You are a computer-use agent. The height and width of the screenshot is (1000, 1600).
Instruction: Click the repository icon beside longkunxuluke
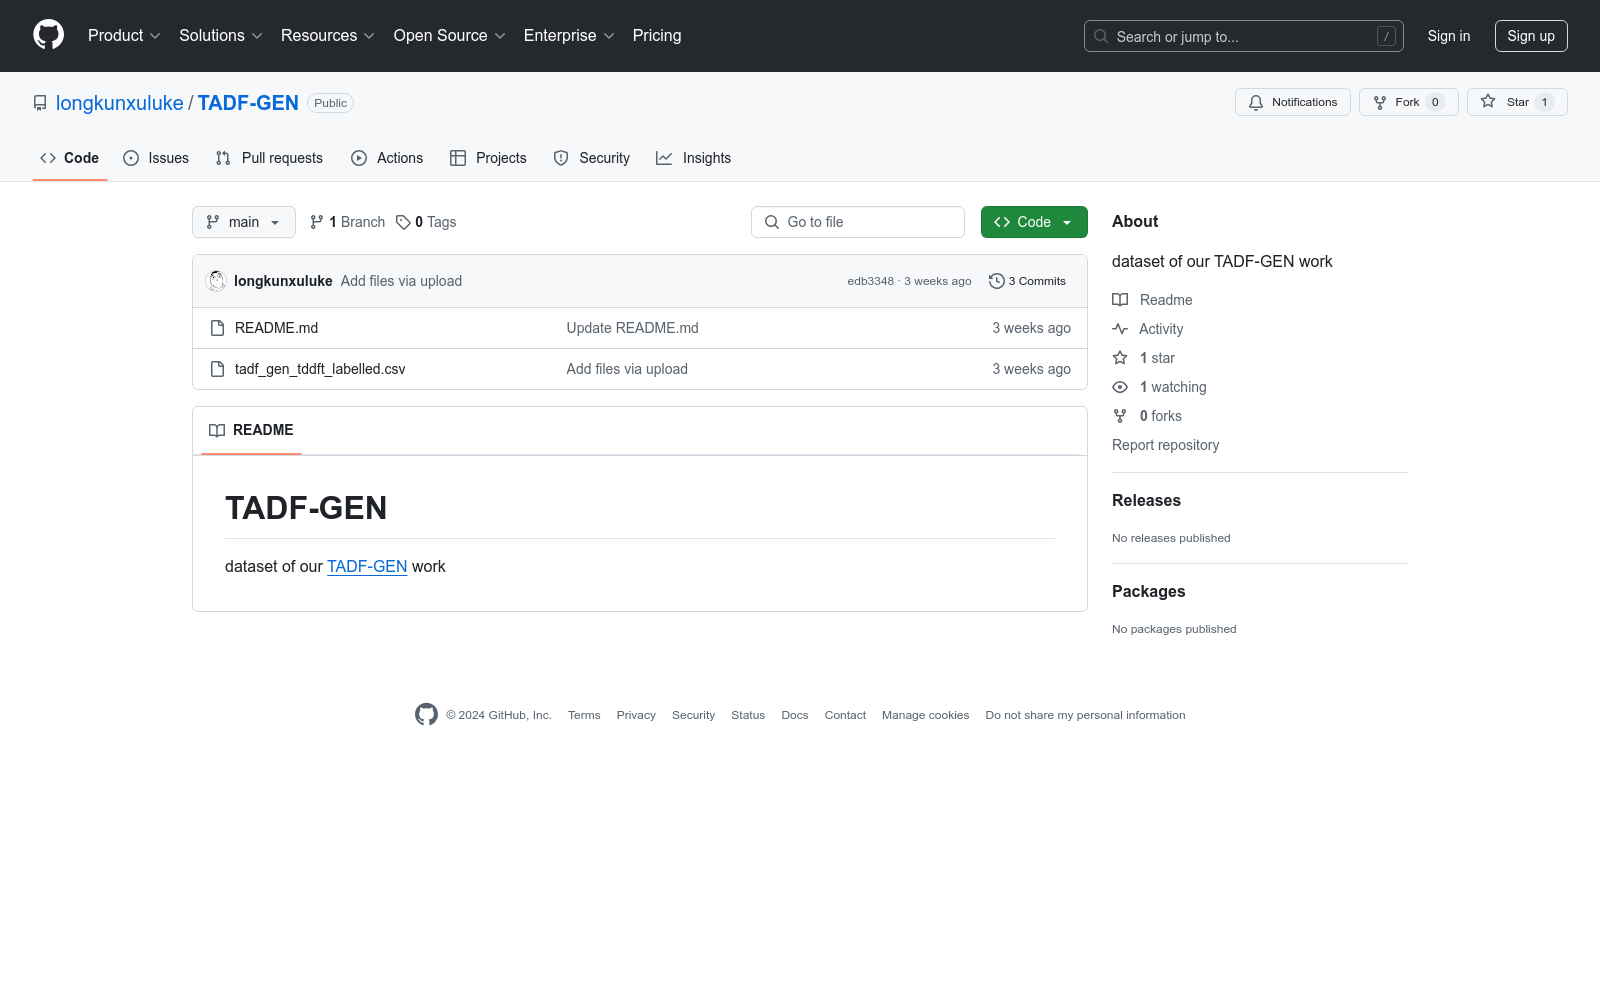click(x=40, y=103)
